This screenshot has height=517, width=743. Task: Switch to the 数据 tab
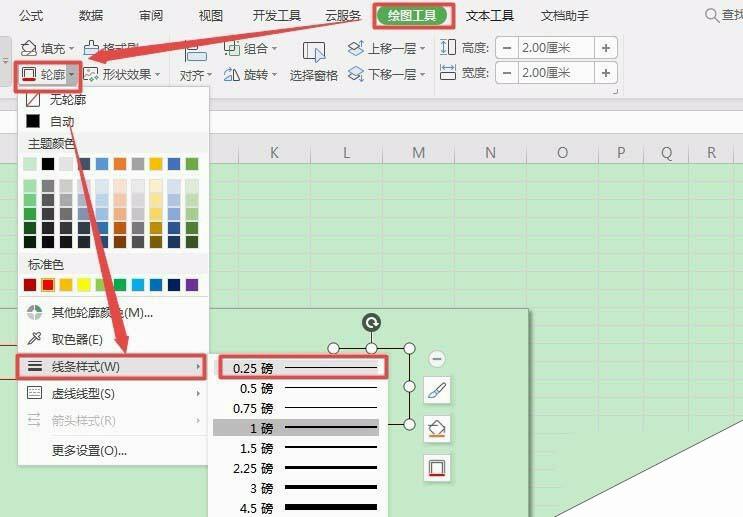pos(91,16)
